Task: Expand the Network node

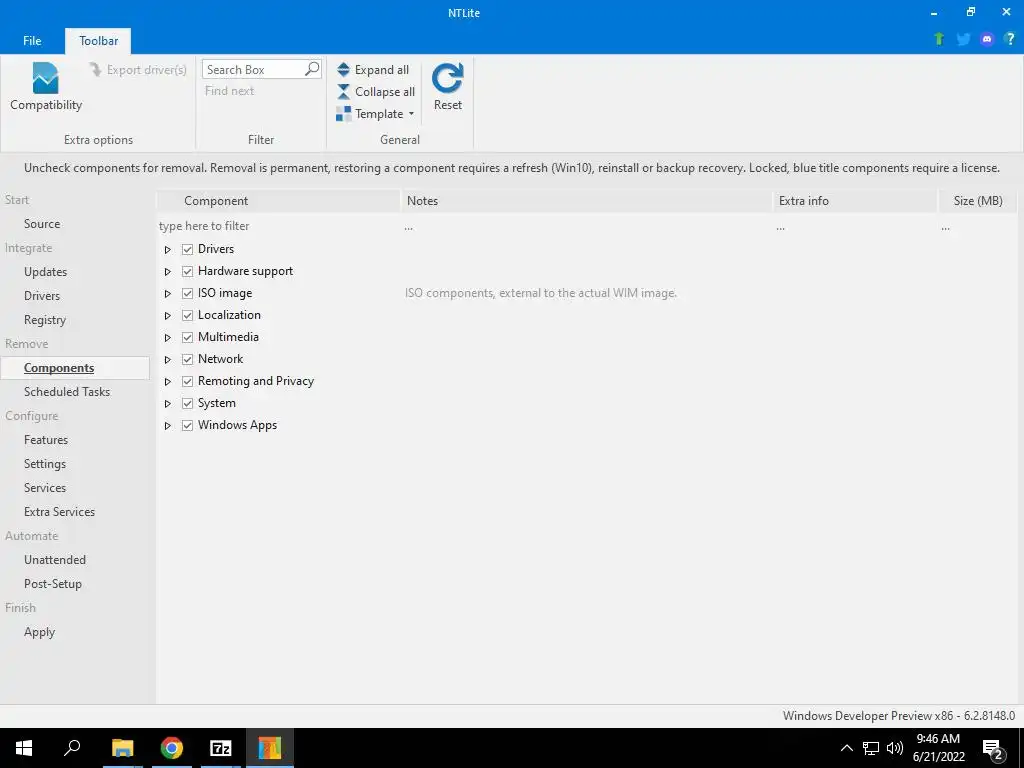Action: (x=167, y=360)
